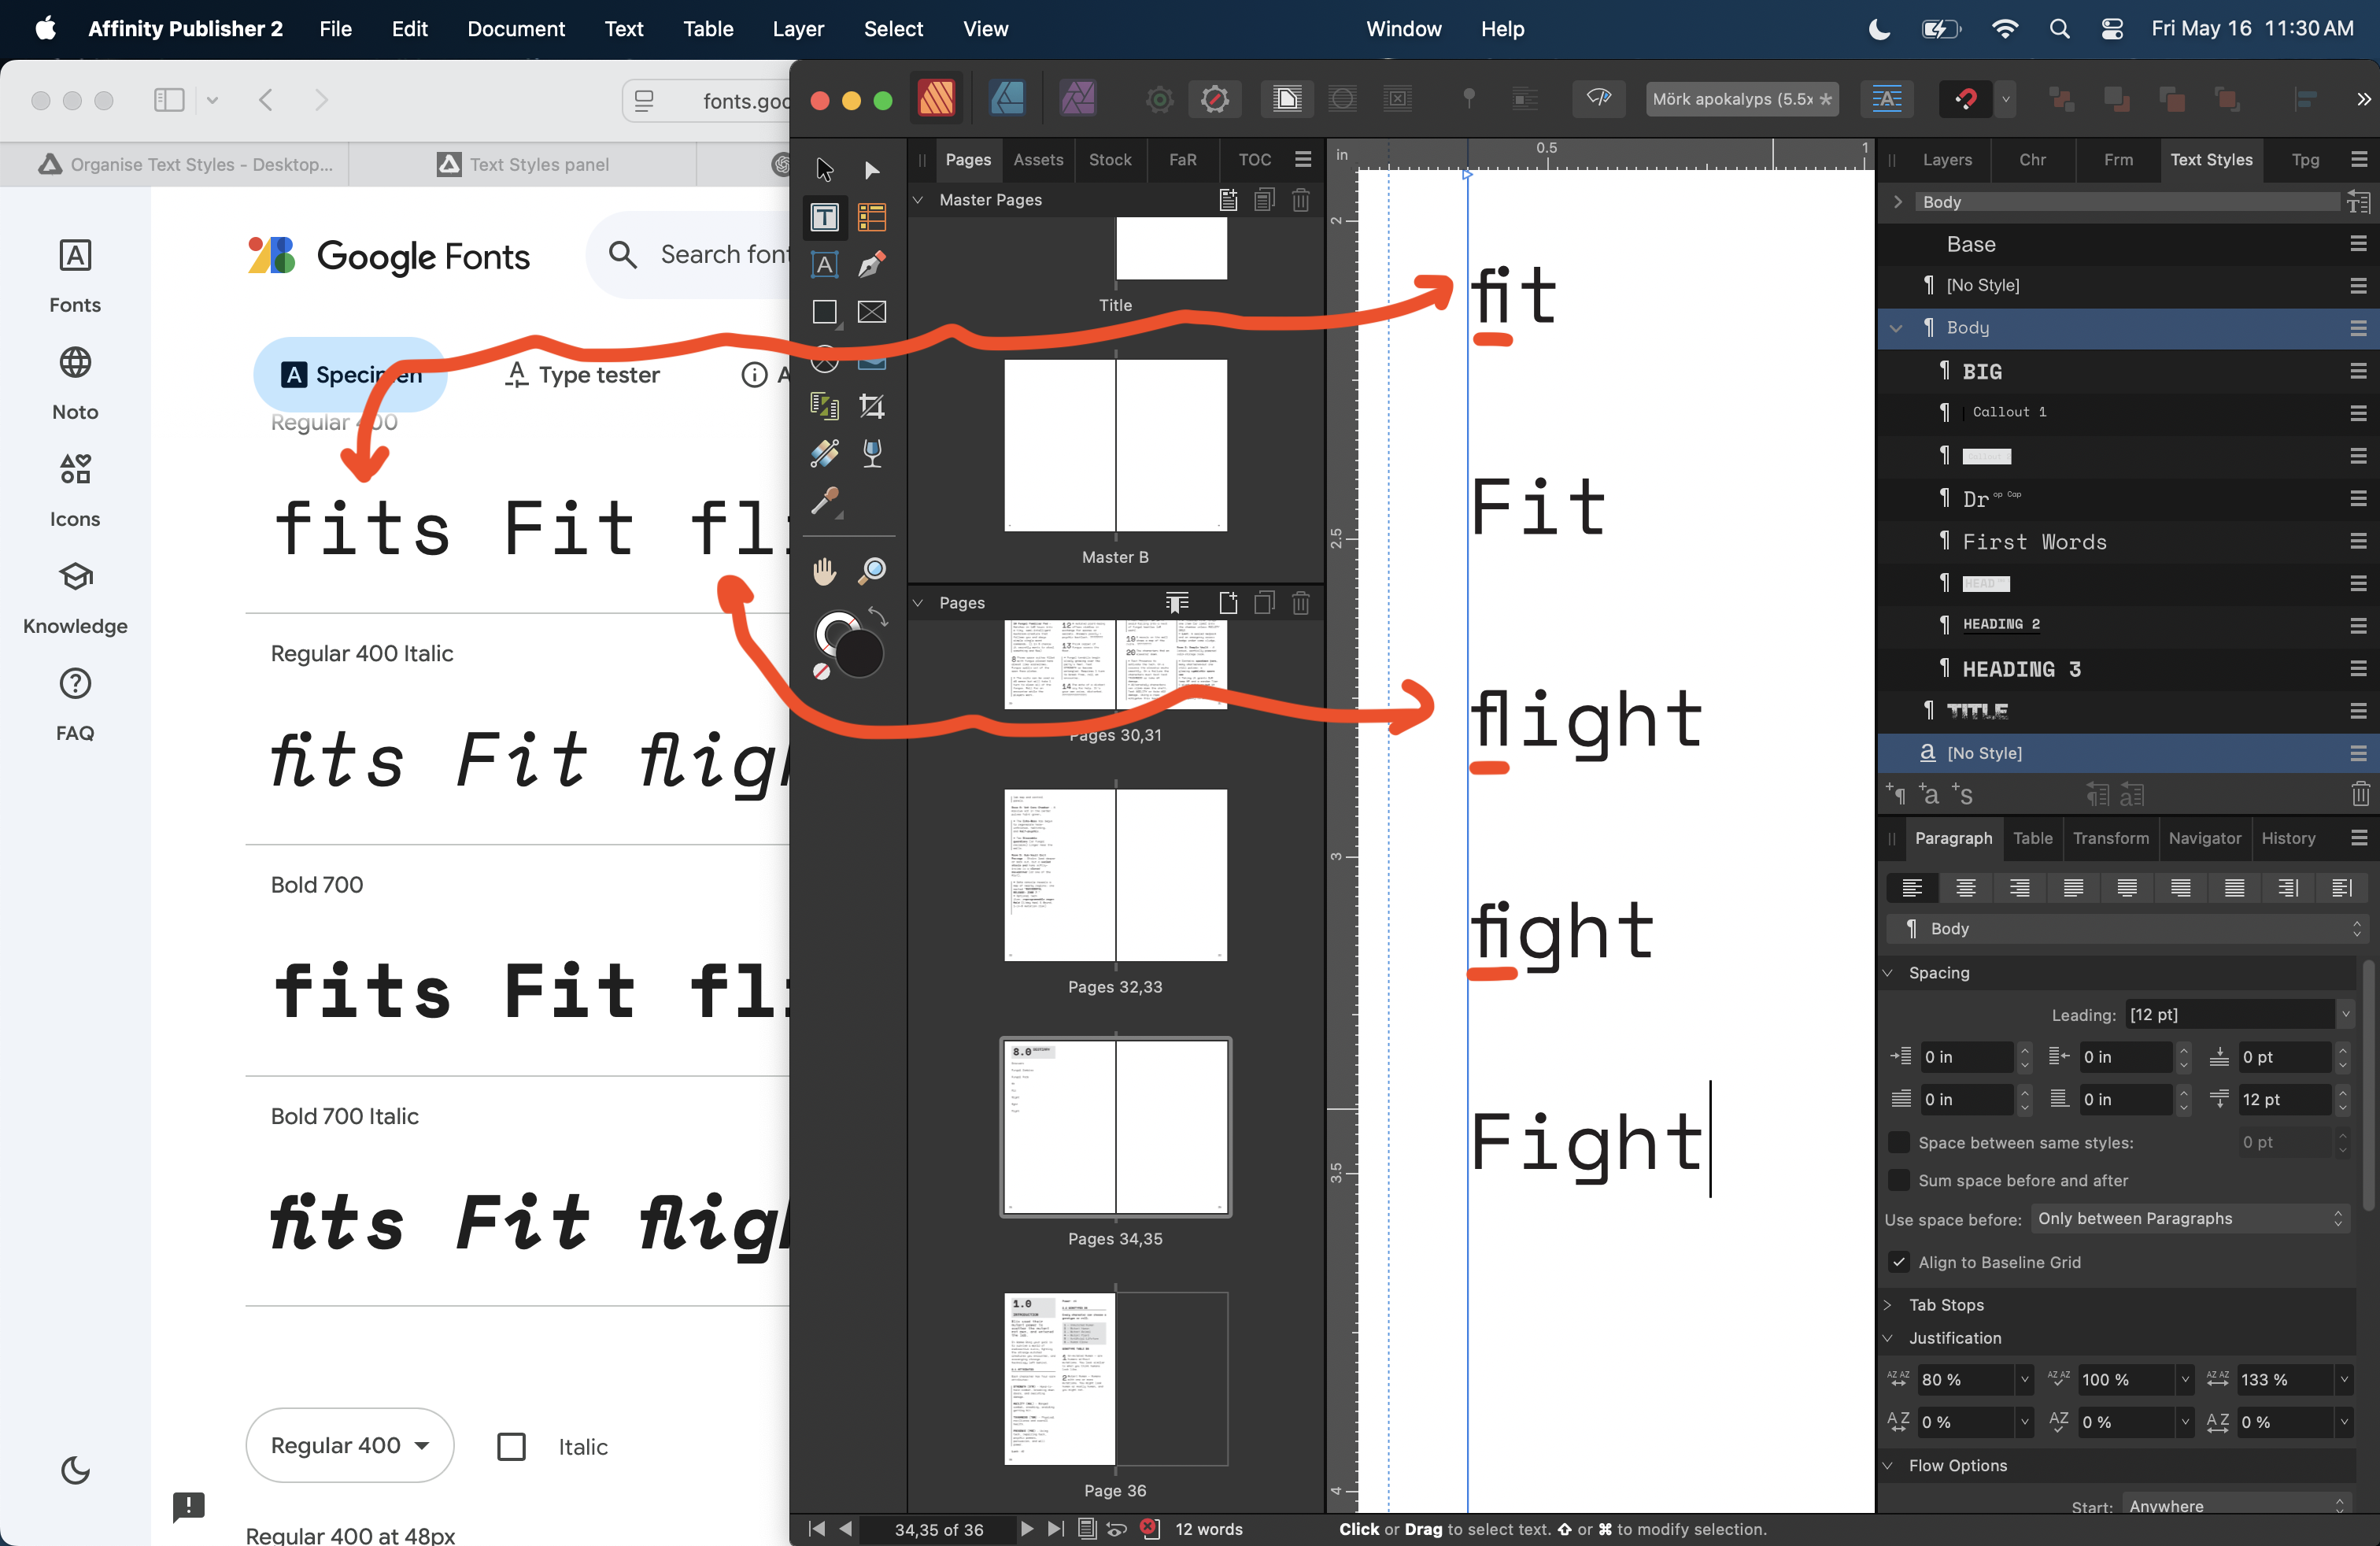Select the Picture Frame Rectangle tool
The height and width of the screenshot is (1546, 2380).
872,312
